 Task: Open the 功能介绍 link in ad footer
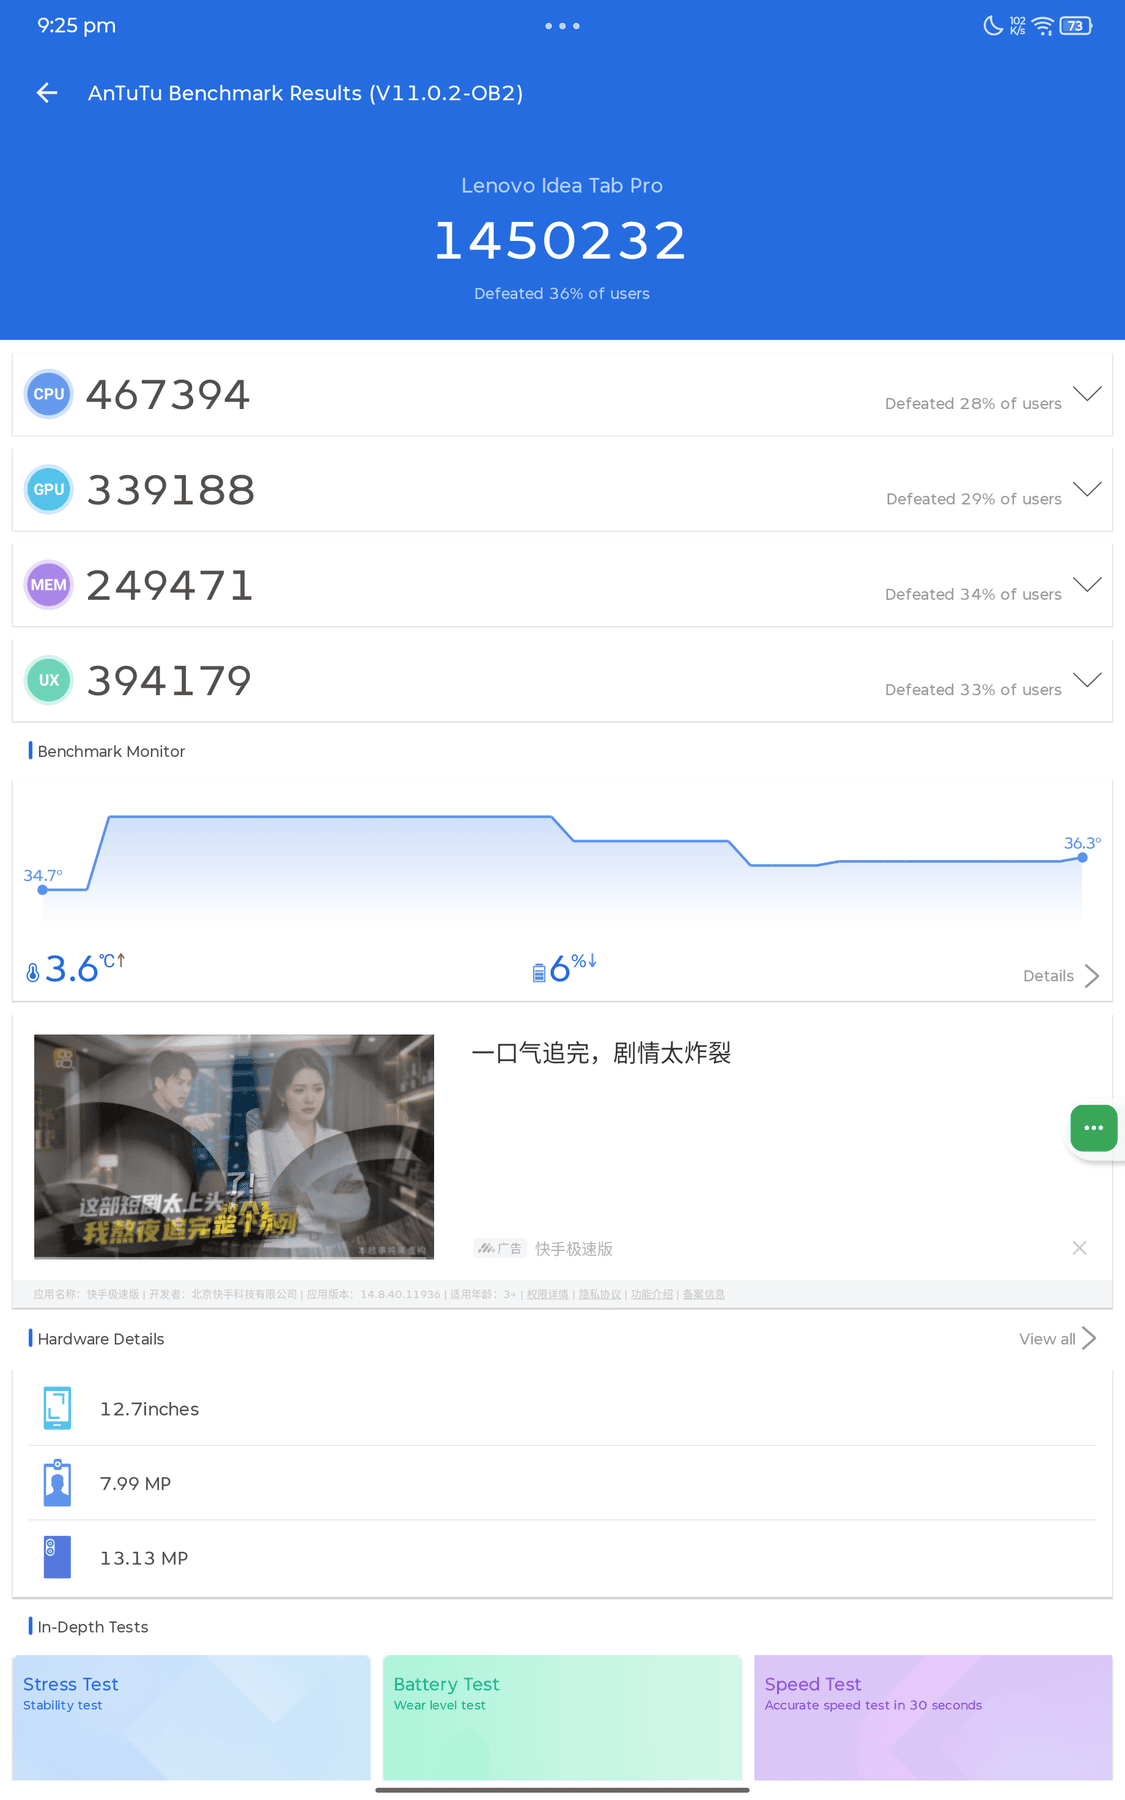(x=651, y=1294)
